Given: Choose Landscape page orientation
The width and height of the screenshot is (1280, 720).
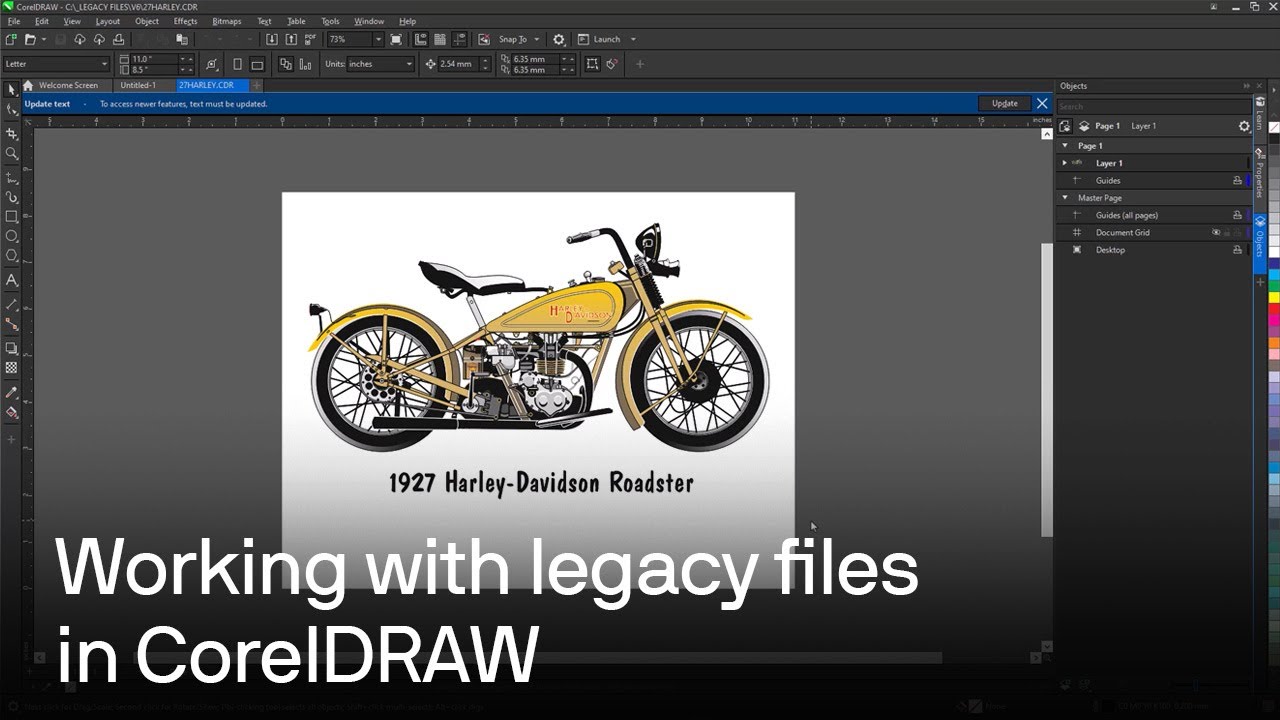Looking at the screenshot, I should (257, 64).
